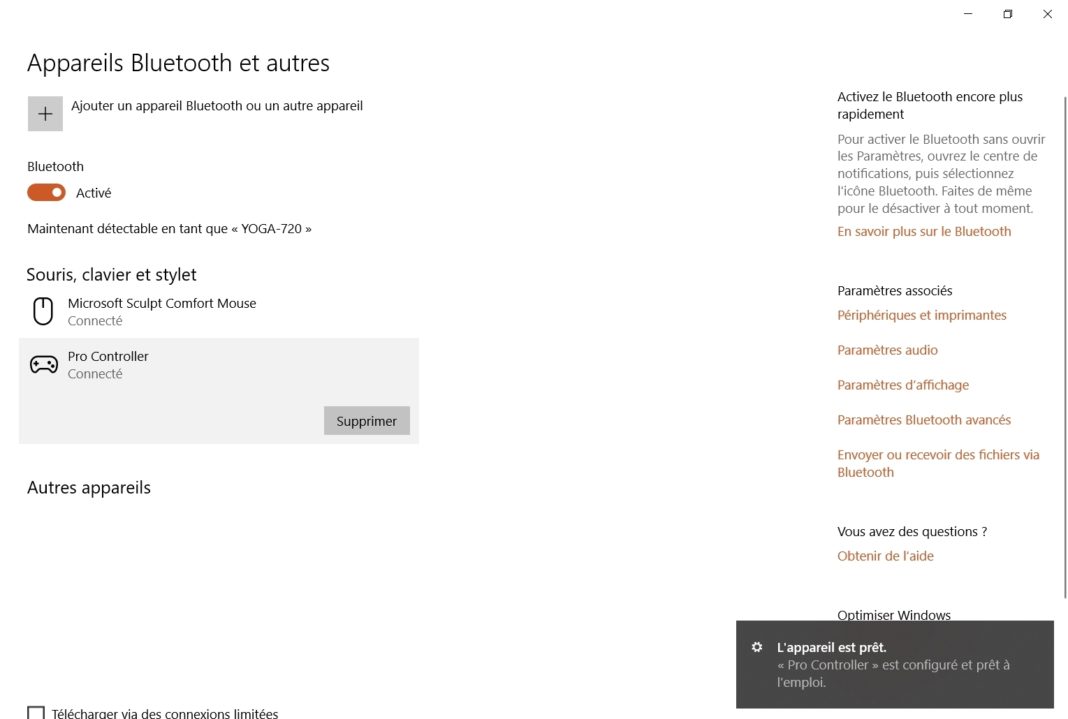The height and width of the screenshot is (719, 1068).
Task: Click the Pro Controller gamepad icon
Action: pyautogui.click(x=44, y=364)
